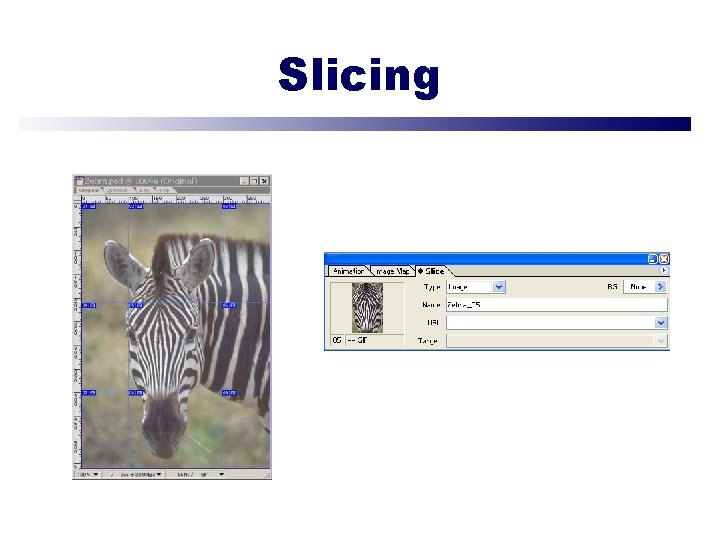Click the zebra slice preview thumbnail
The width and height of the screenshot is (720, 540).
coord(367,308)
